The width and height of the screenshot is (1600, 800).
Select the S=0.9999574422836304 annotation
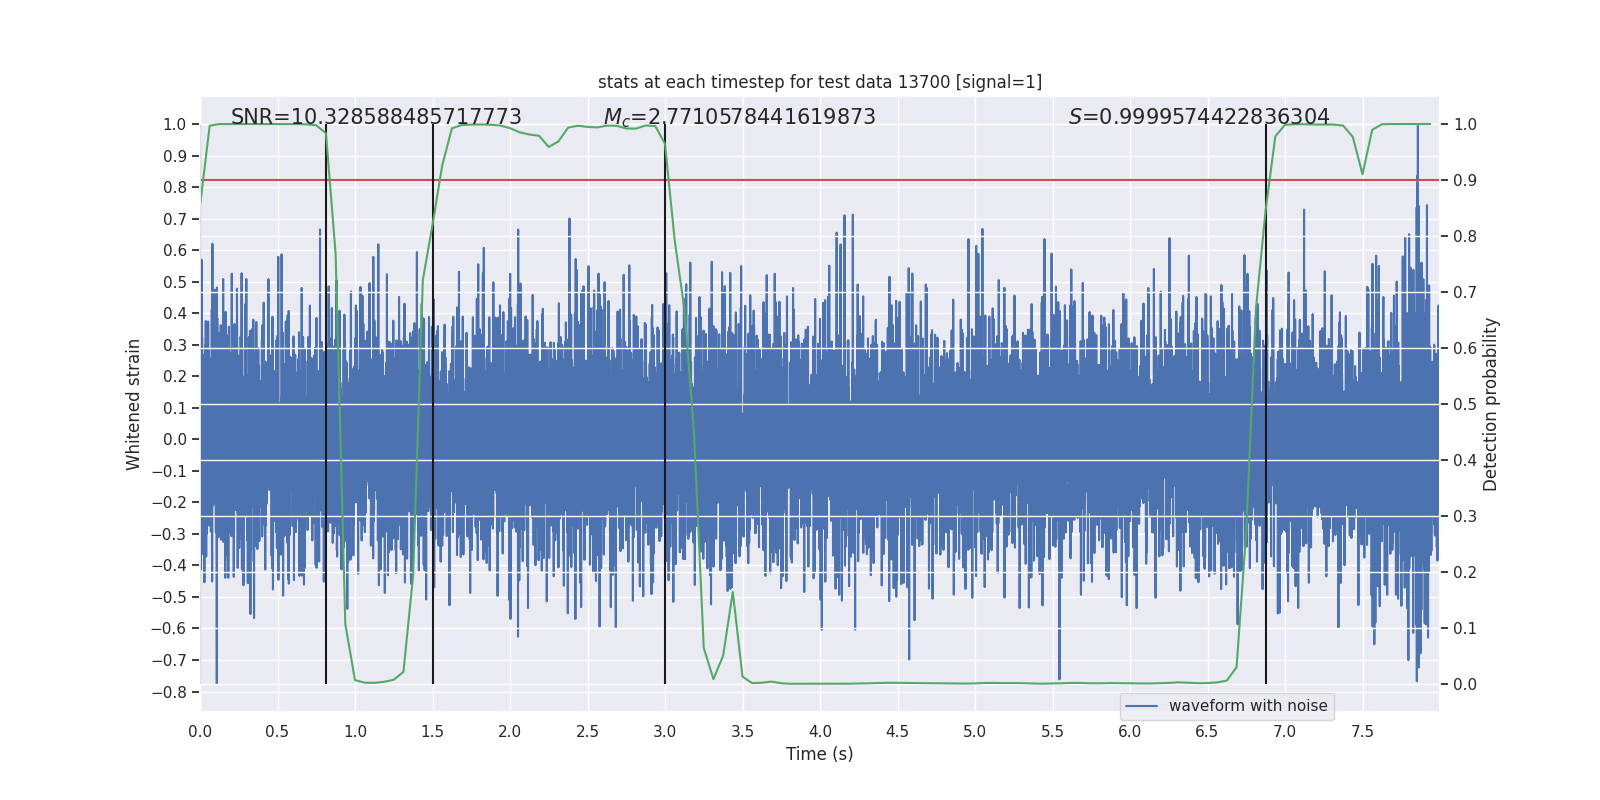coord(1199,117)
